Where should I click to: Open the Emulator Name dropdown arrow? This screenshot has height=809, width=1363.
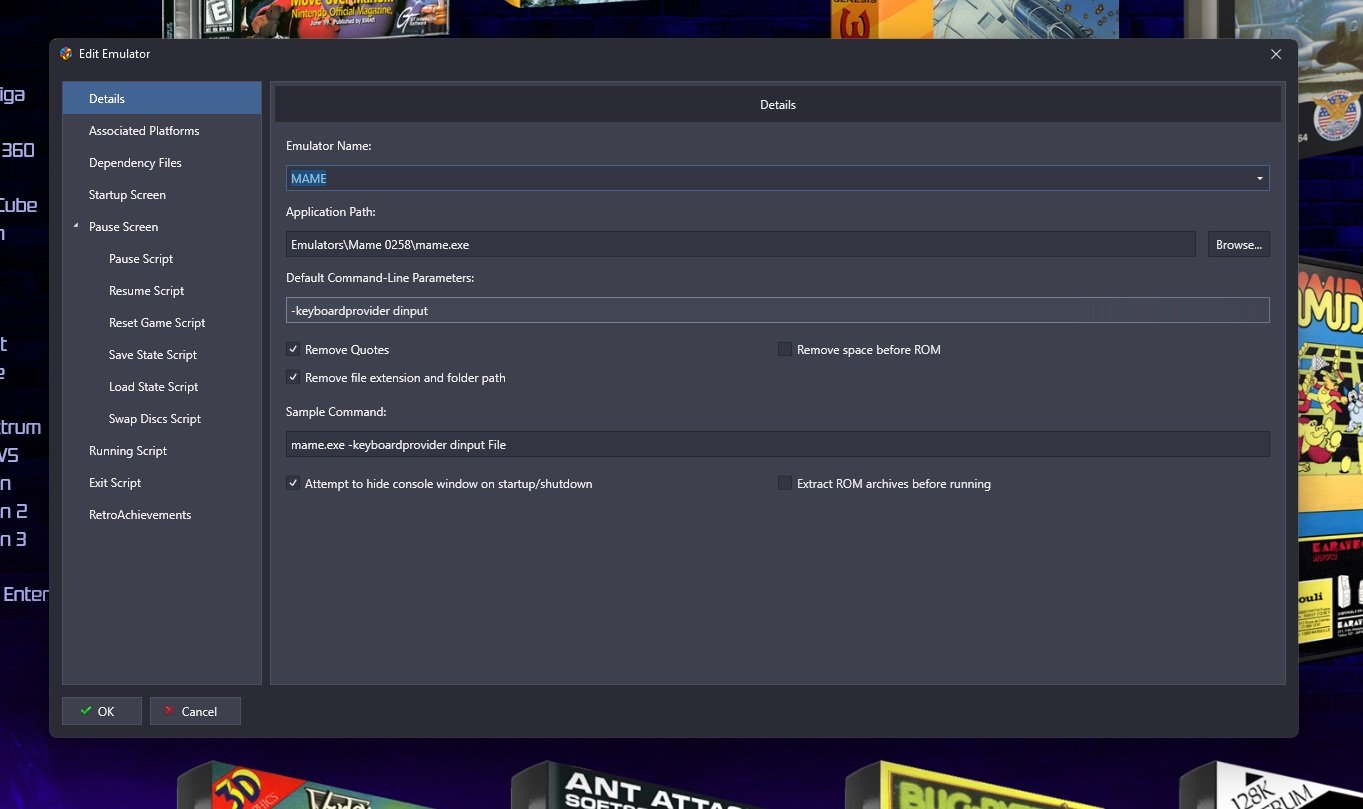pyautogui.click(x=1259, y=179)
